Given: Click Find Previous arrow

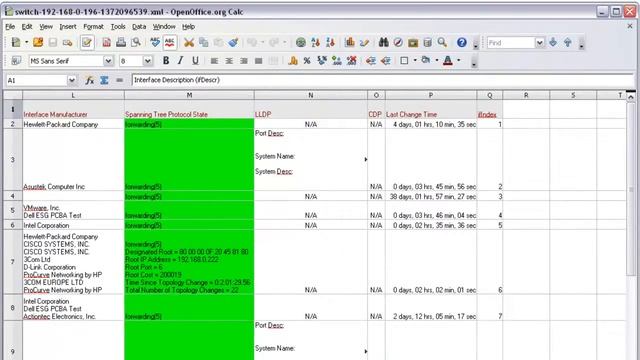Looking at the screenshot, I should (568, 42).
